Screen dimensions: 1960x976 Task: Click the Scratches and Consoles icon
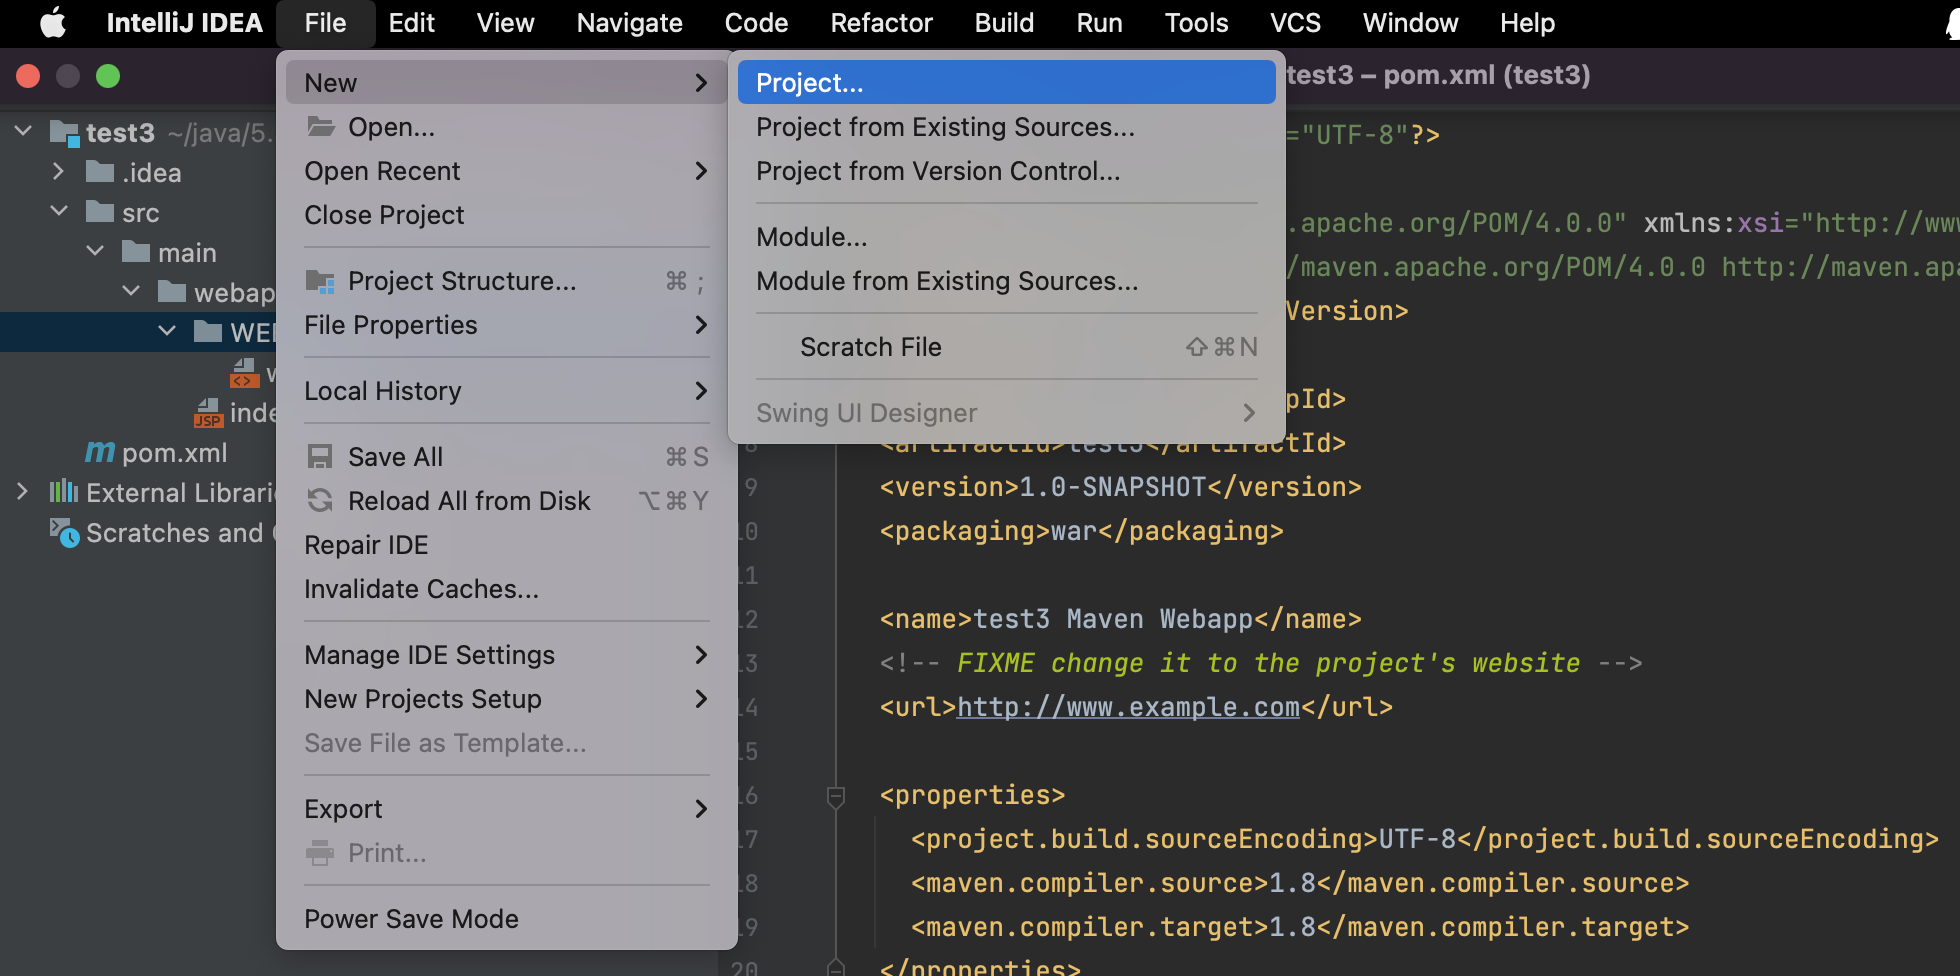(64, 532)
